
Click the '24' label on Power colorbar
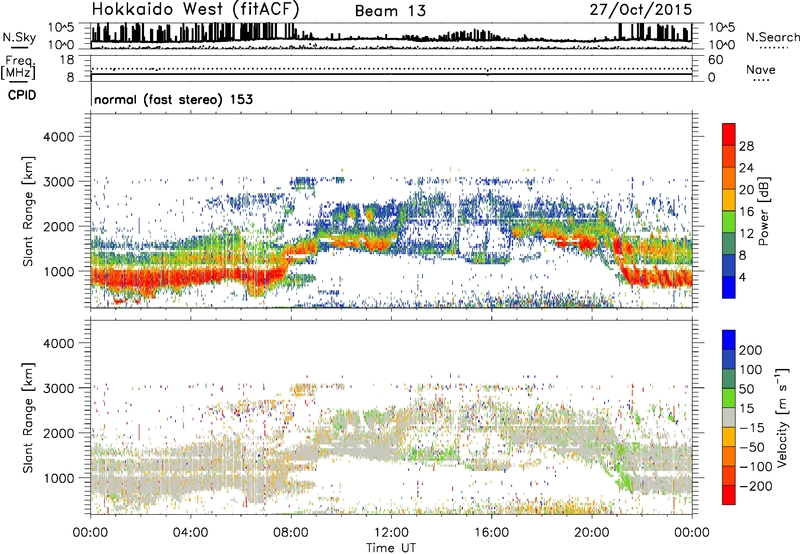pyautogui.click(x=746, y=168)
